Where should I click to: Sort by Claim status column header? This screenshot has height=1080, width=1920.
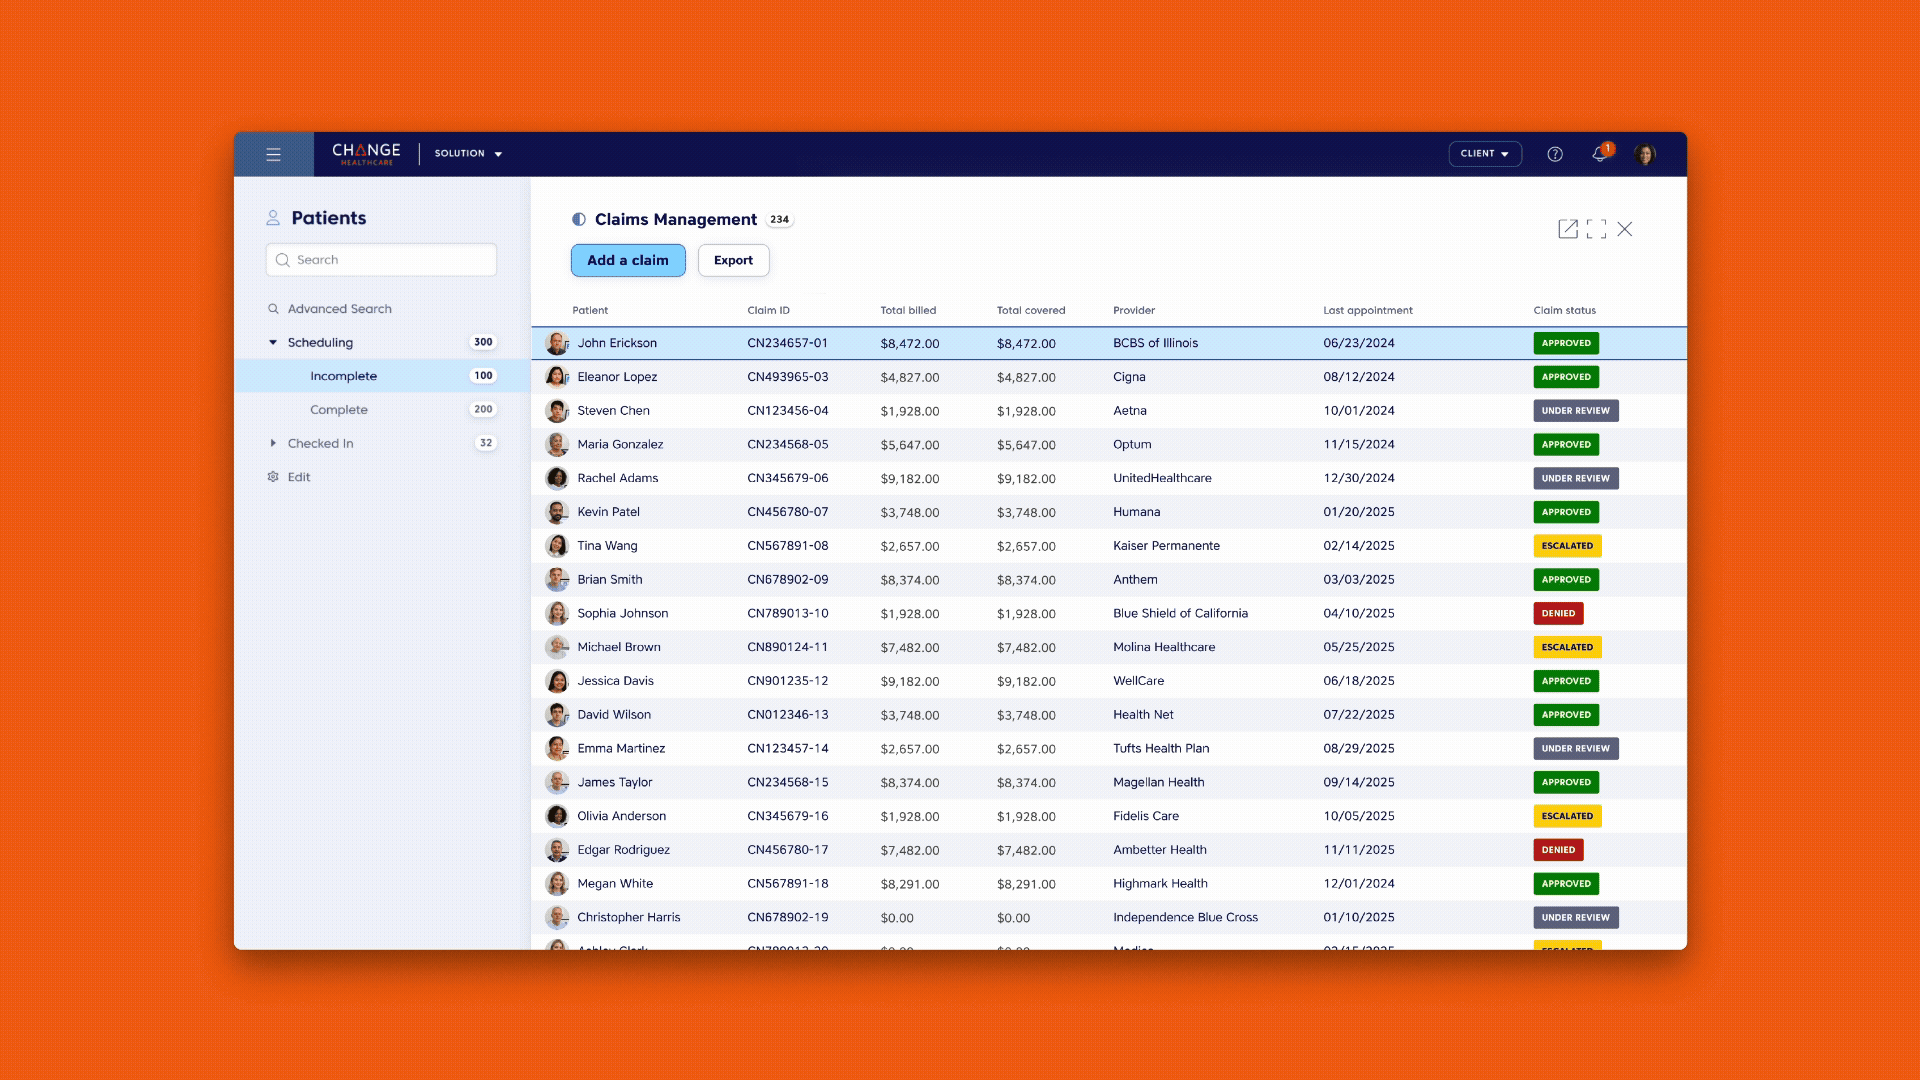(x=1564, y=310)
